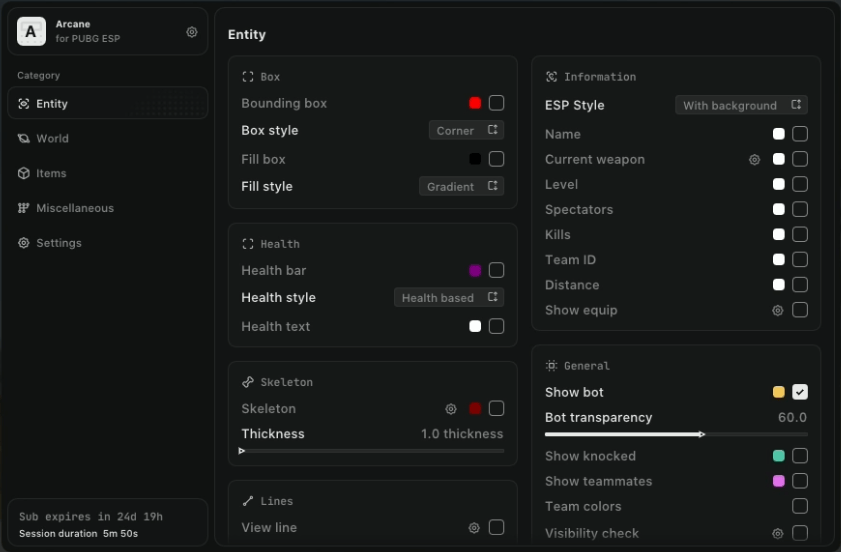Click the red Bounding box color swatch
Screen dimensions: 841x552
click(475, 103)
